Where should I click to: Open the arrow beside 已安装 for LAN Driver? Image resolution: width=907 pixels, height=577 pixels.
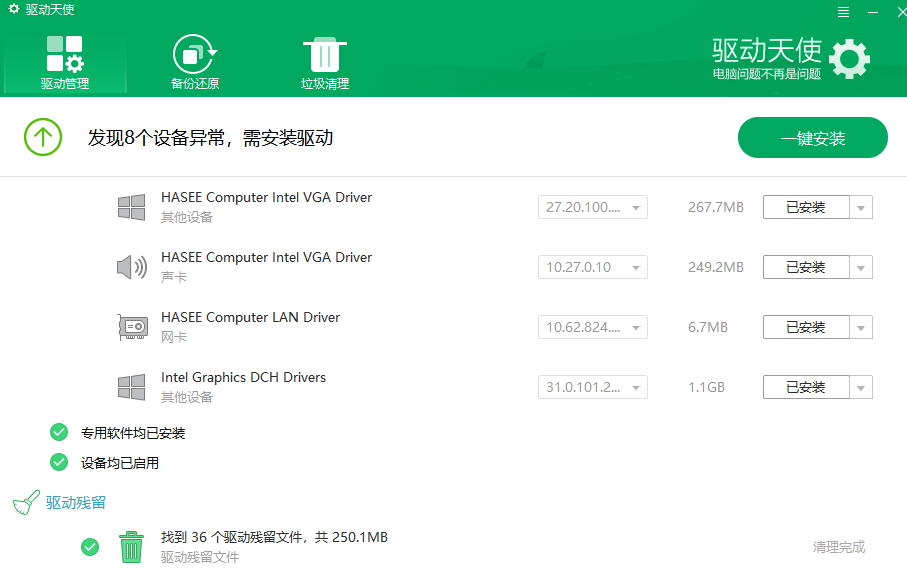[x=861, y=328]
